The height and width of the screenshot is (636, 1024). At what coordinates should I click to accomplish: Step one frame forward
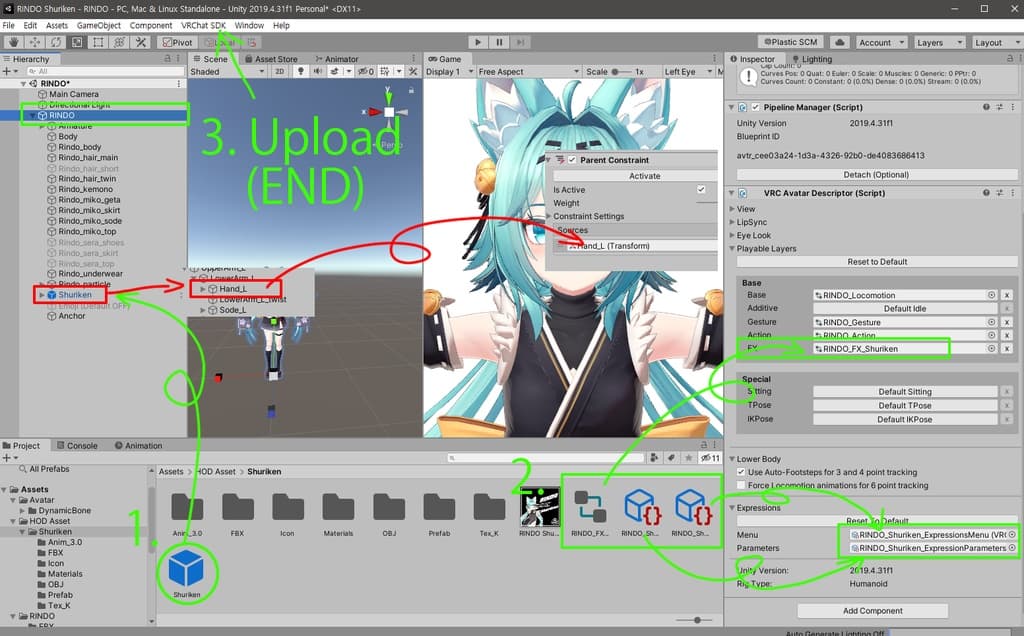click(x=520, y=42)
